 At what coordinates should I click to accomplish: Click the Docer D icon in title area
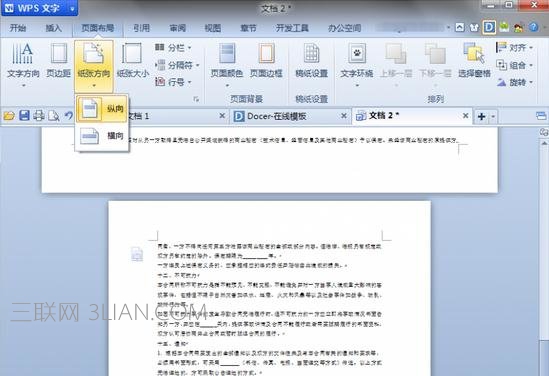point(489,27)
